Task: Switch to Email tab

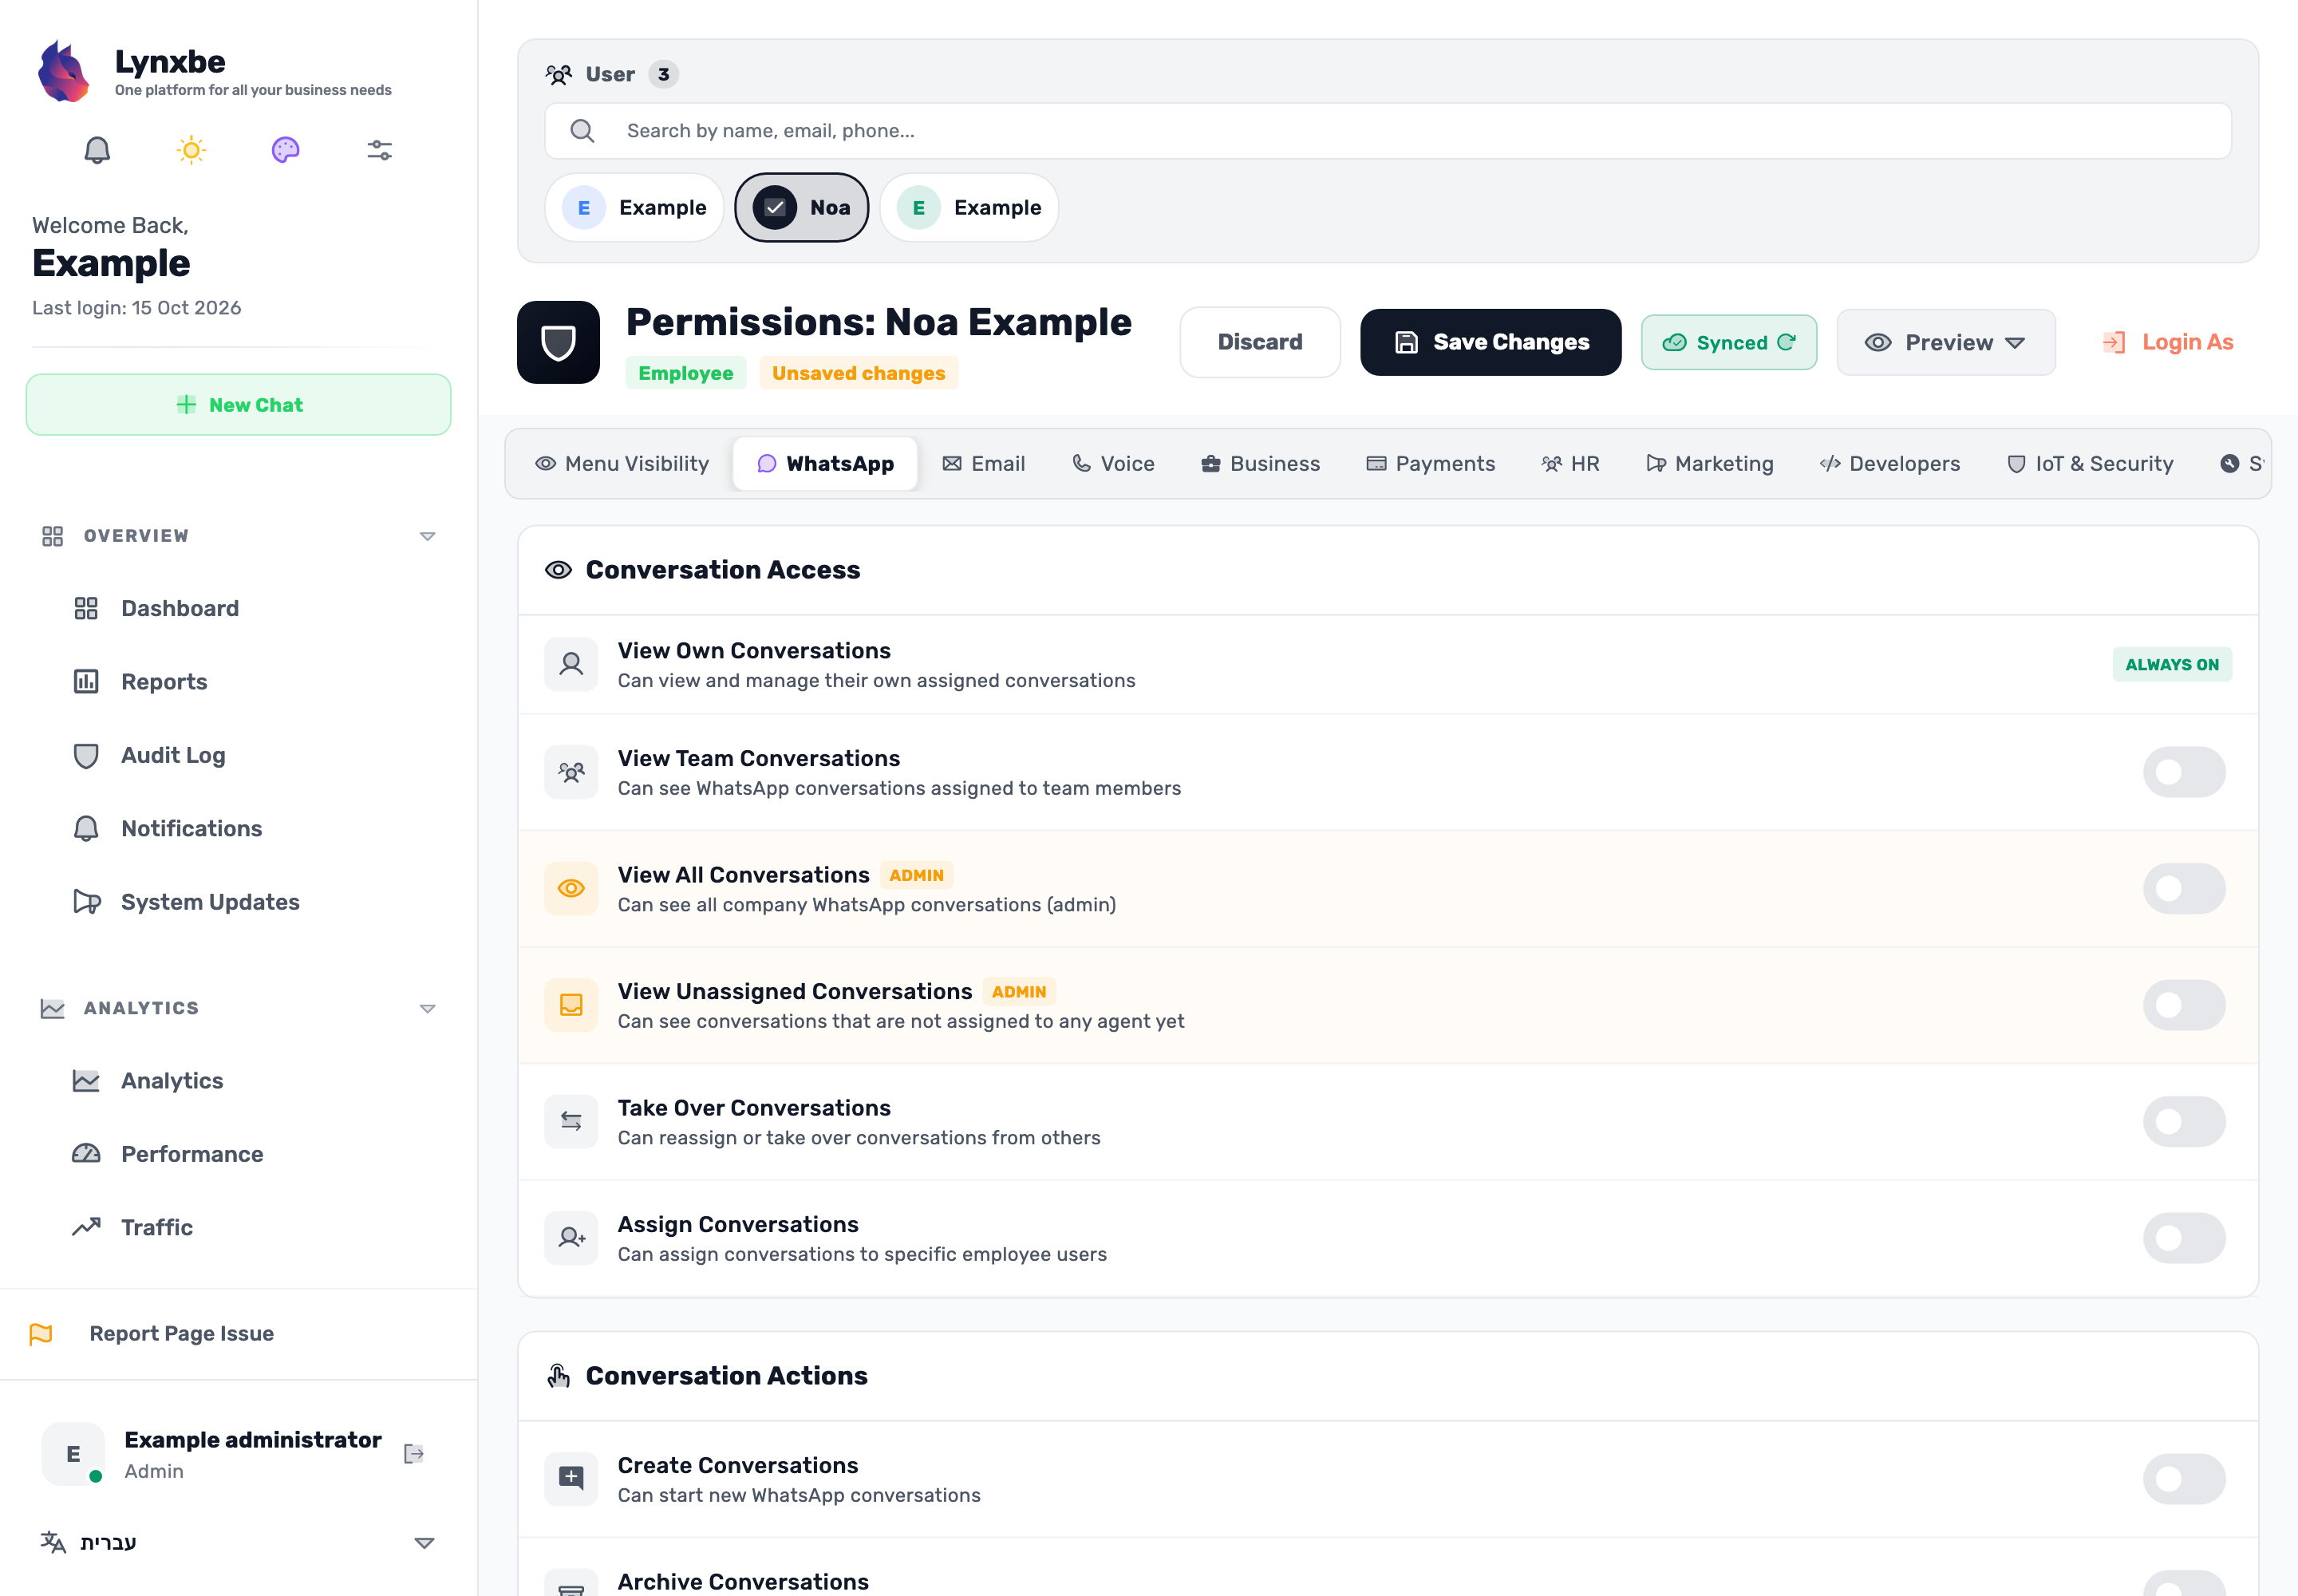Action: (984, 464)
